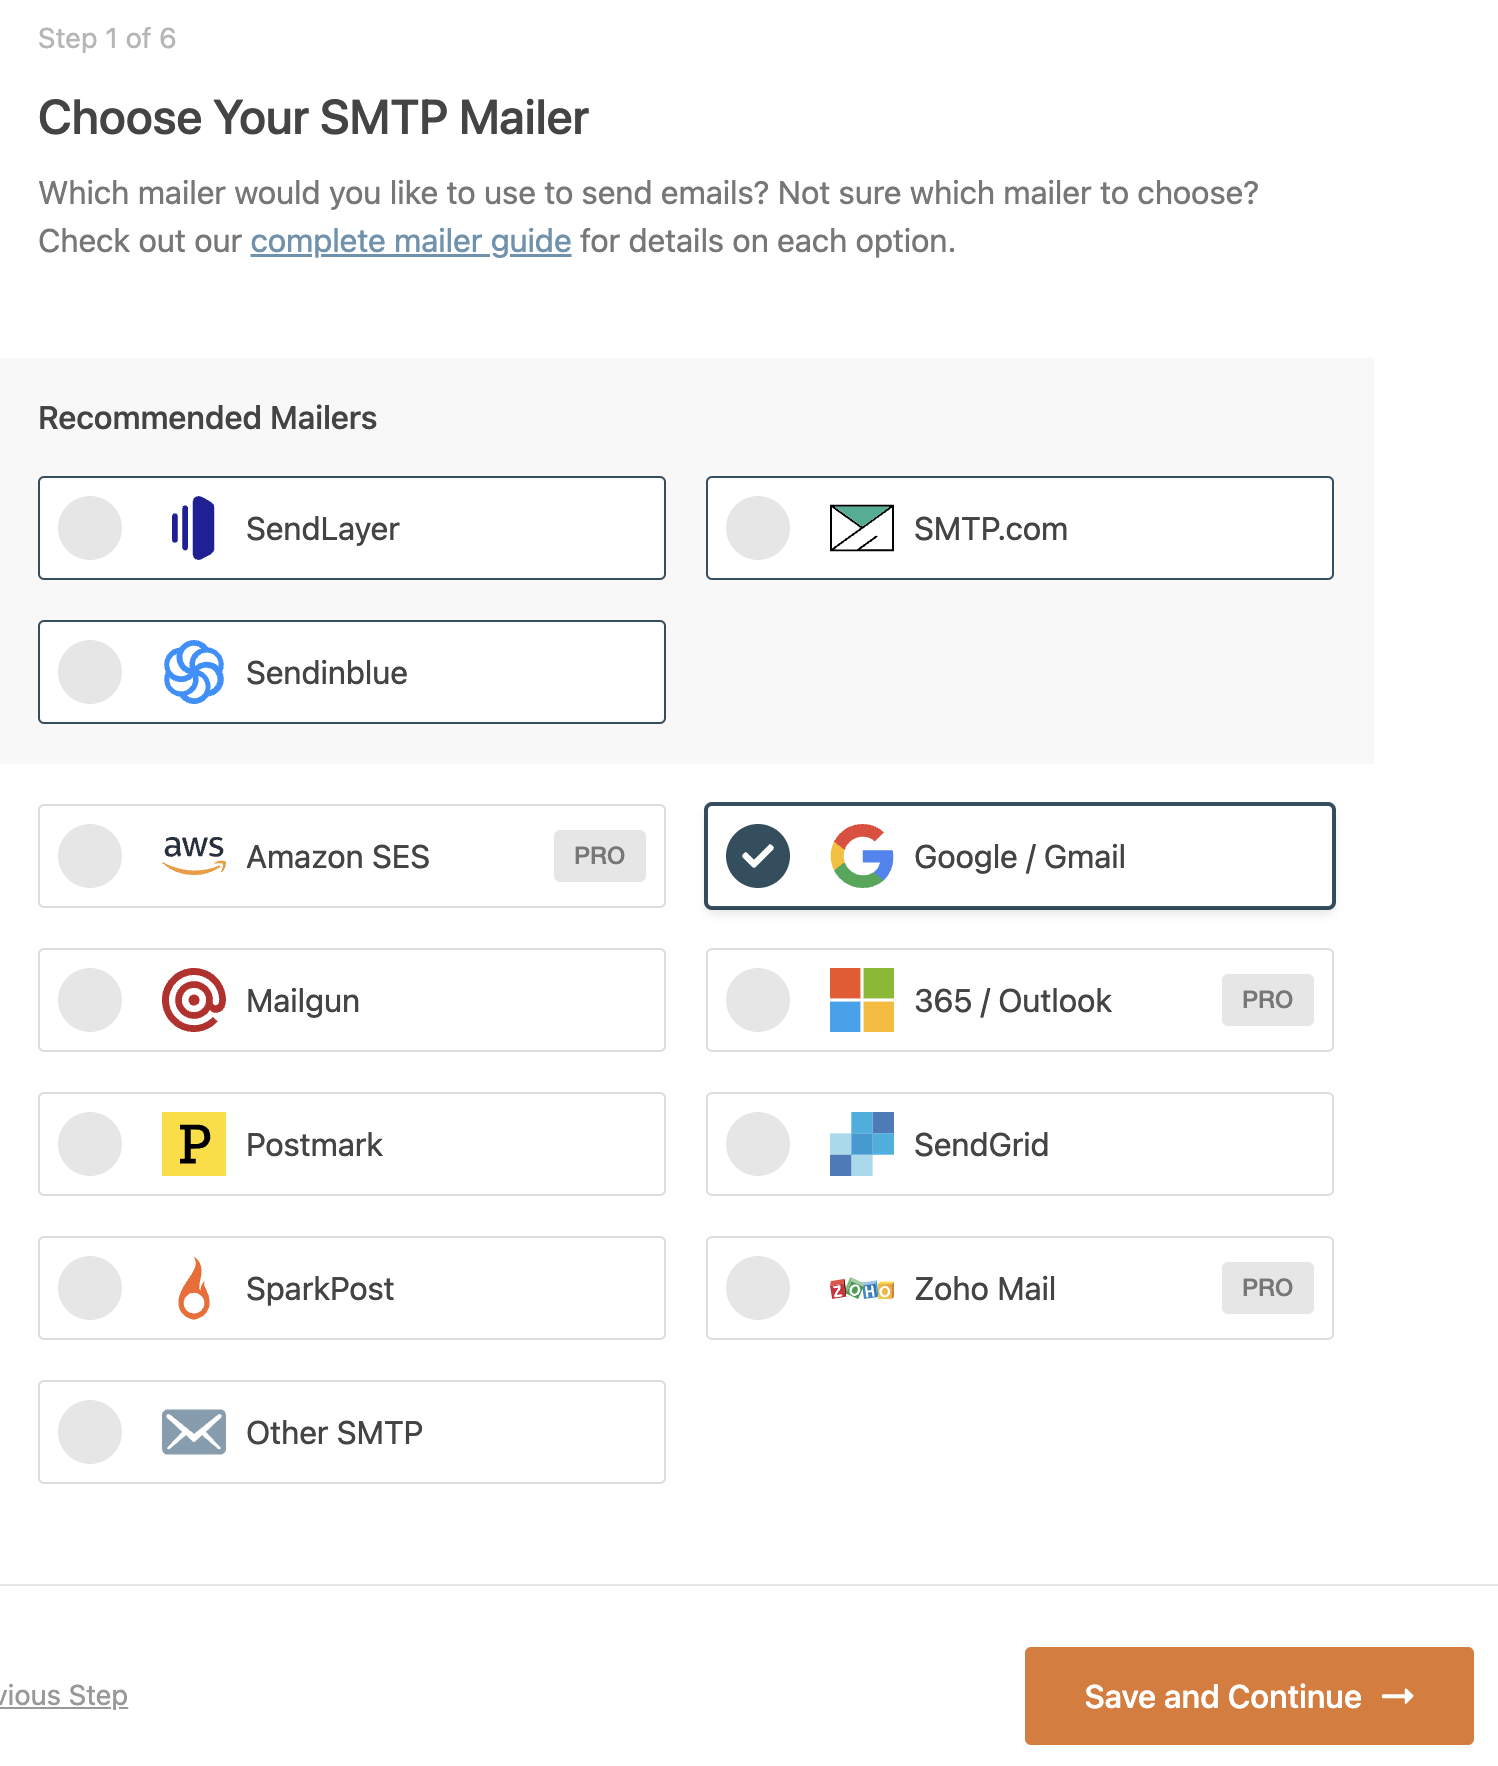
Task: Click the Postmark label text
Action: (x=315, y=1145)
